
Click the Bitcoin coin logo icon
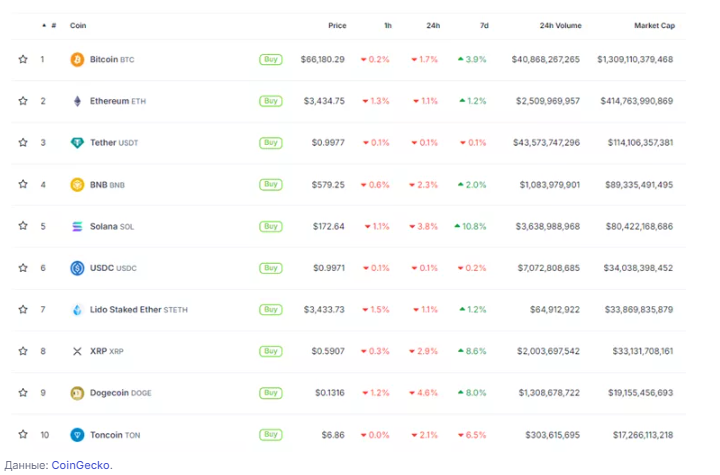77,60
